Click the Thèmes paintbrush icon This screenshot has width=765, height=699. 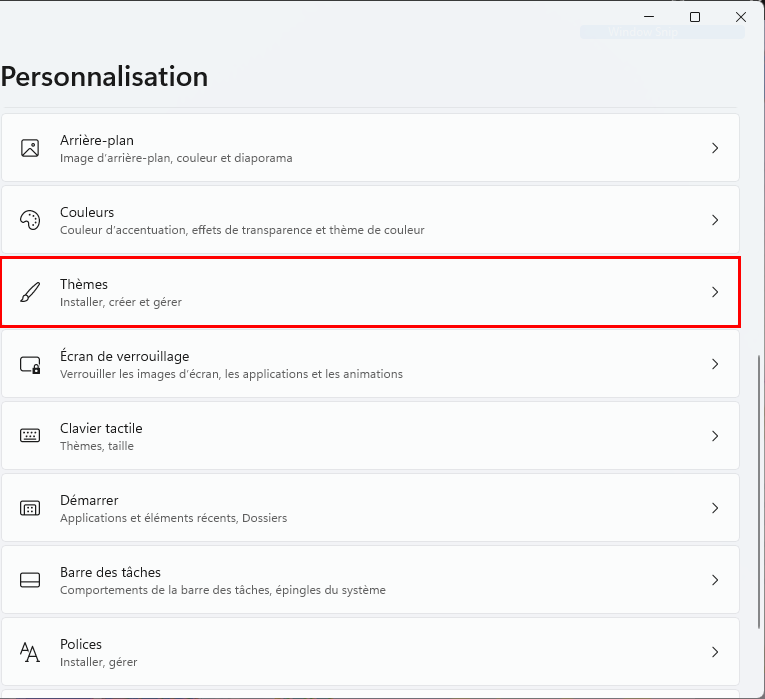(30, 292)
